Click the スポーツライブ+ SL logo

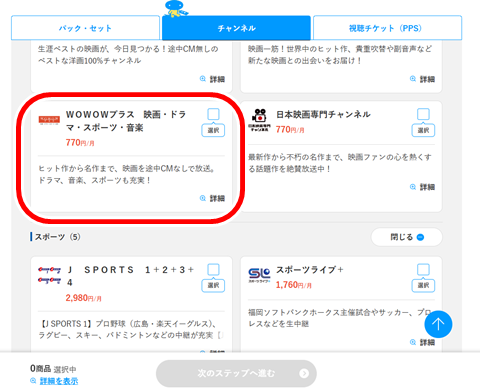(x=260, y=275)
